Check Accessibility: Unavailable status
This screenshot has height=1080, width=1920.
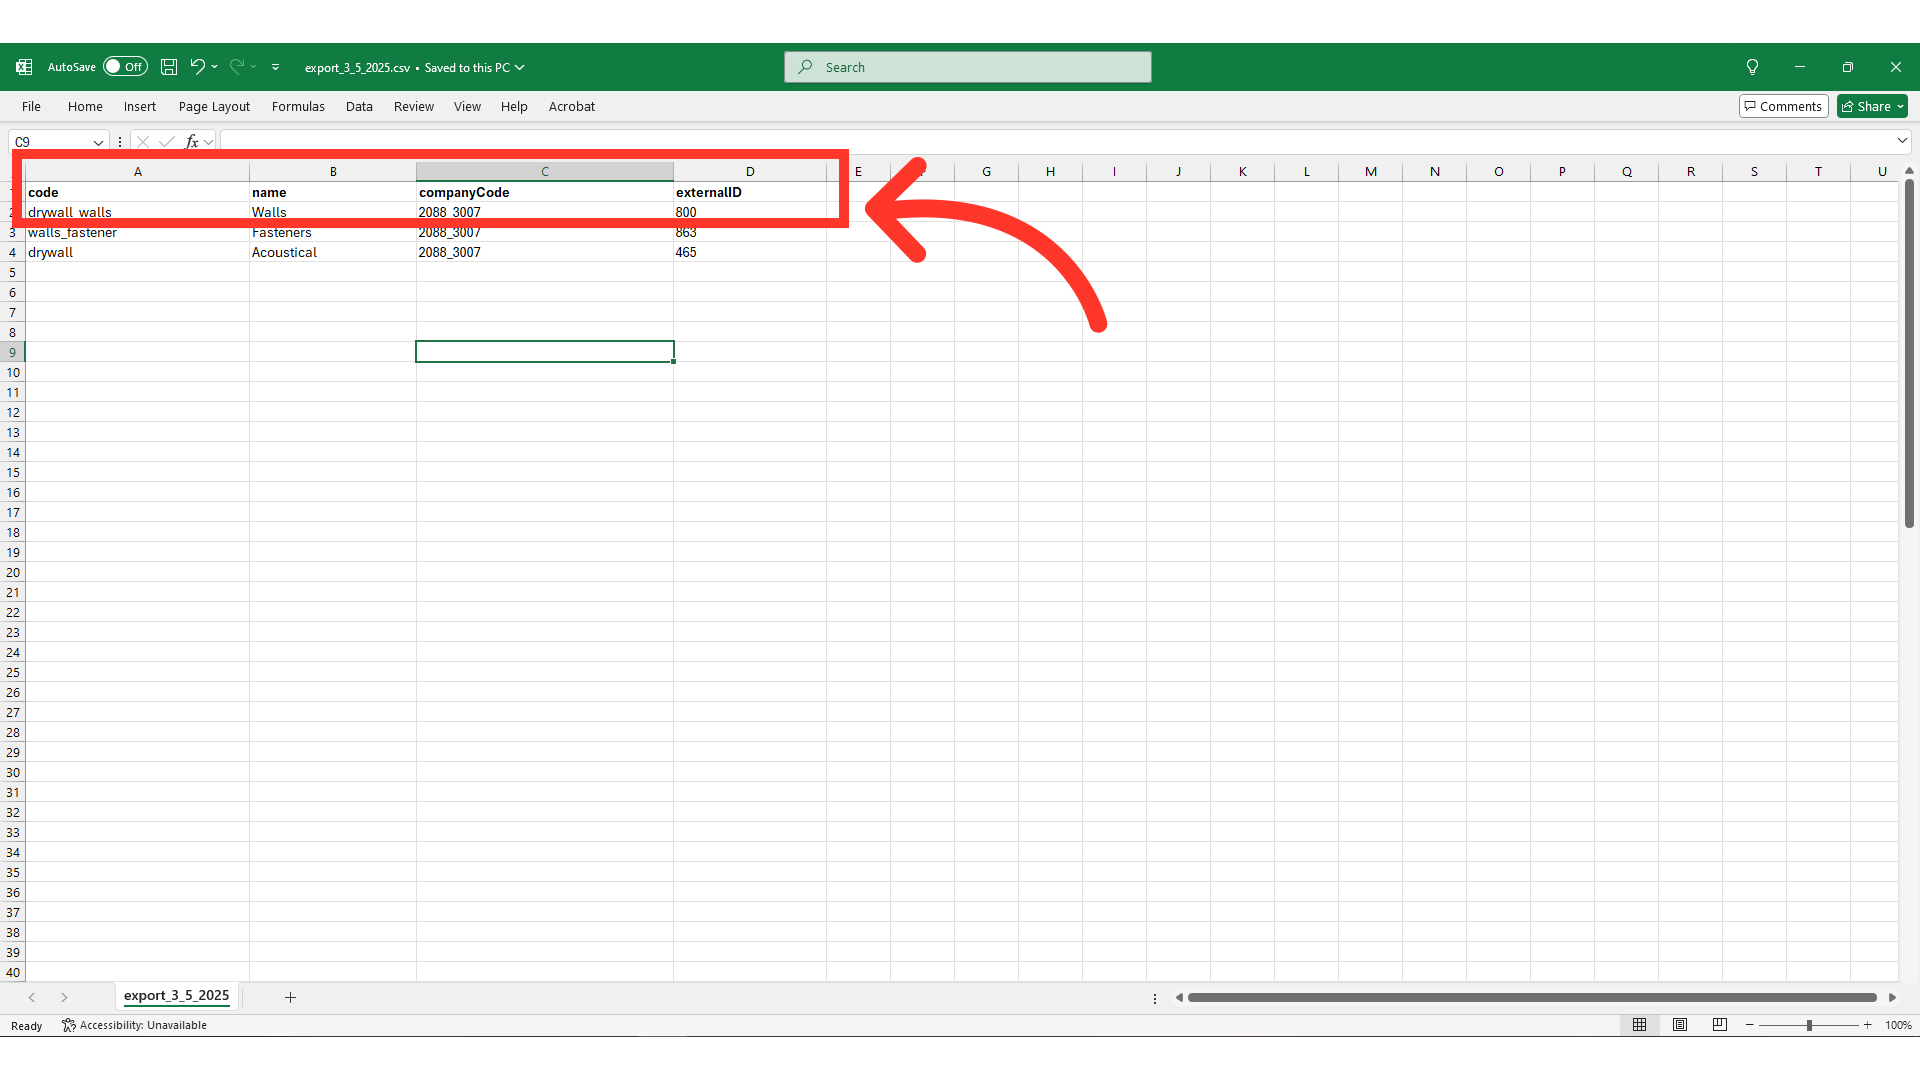[x=135, y=1025]
